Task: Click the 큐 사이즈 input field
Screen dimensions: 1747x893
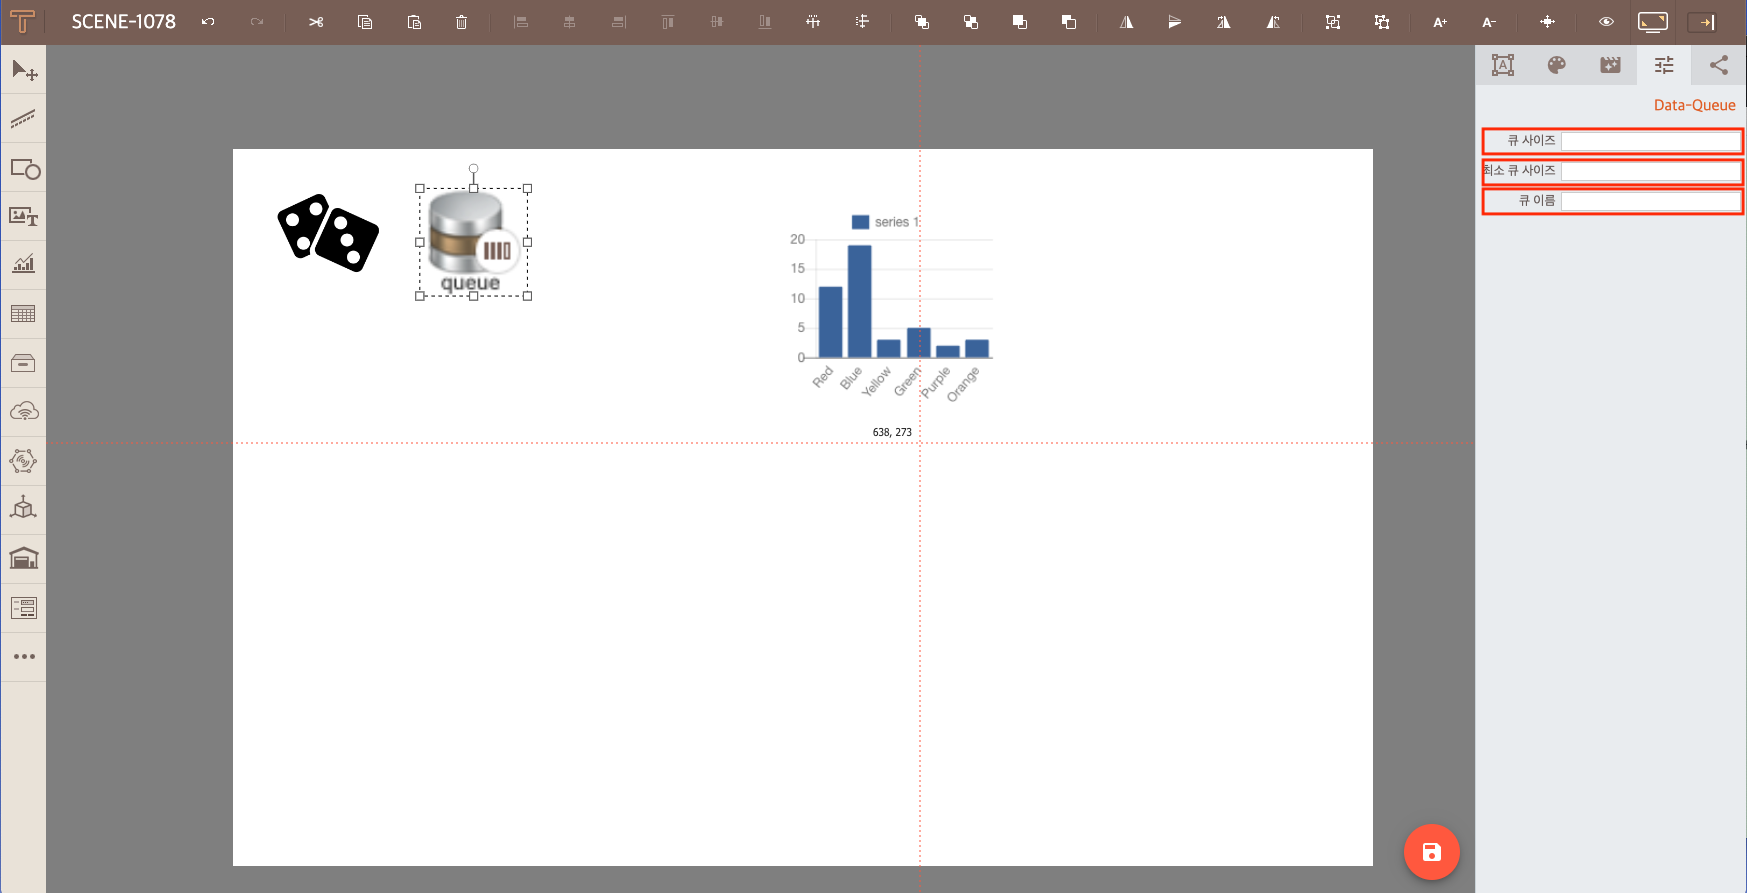Action: point(1651,141)
